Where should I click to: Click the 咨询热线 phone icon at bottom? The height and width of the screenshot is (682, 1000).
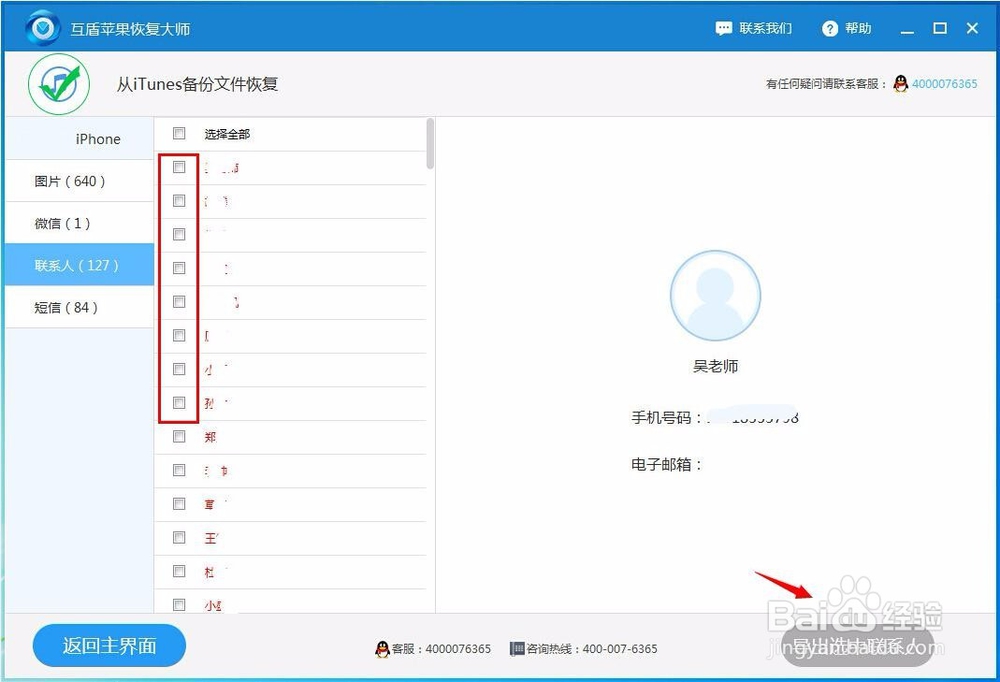(x=516, y=648)
